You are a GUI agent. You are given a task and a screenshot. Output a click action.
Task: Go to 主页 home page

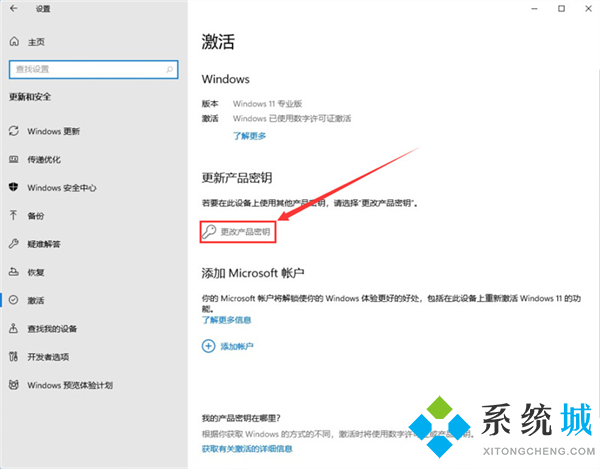pos(36,42)
